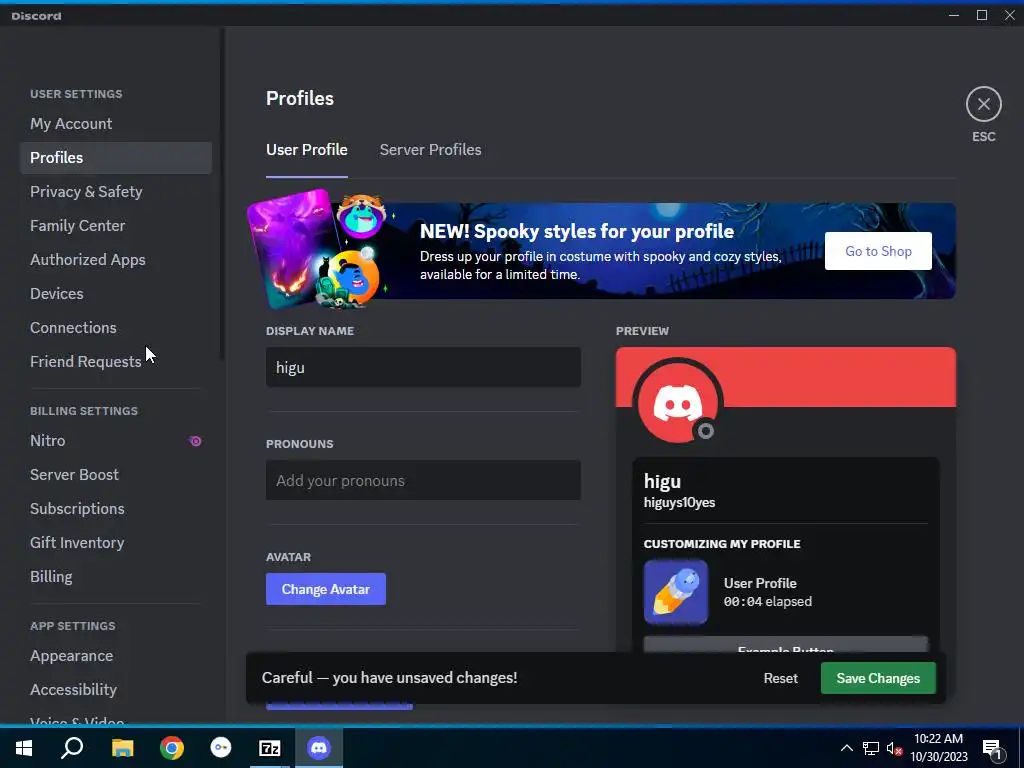Image resolution: width=1024 pixels, height=768 pixels.
Task: Select Profiles in the sidebar
Action: tap(116, 157)
